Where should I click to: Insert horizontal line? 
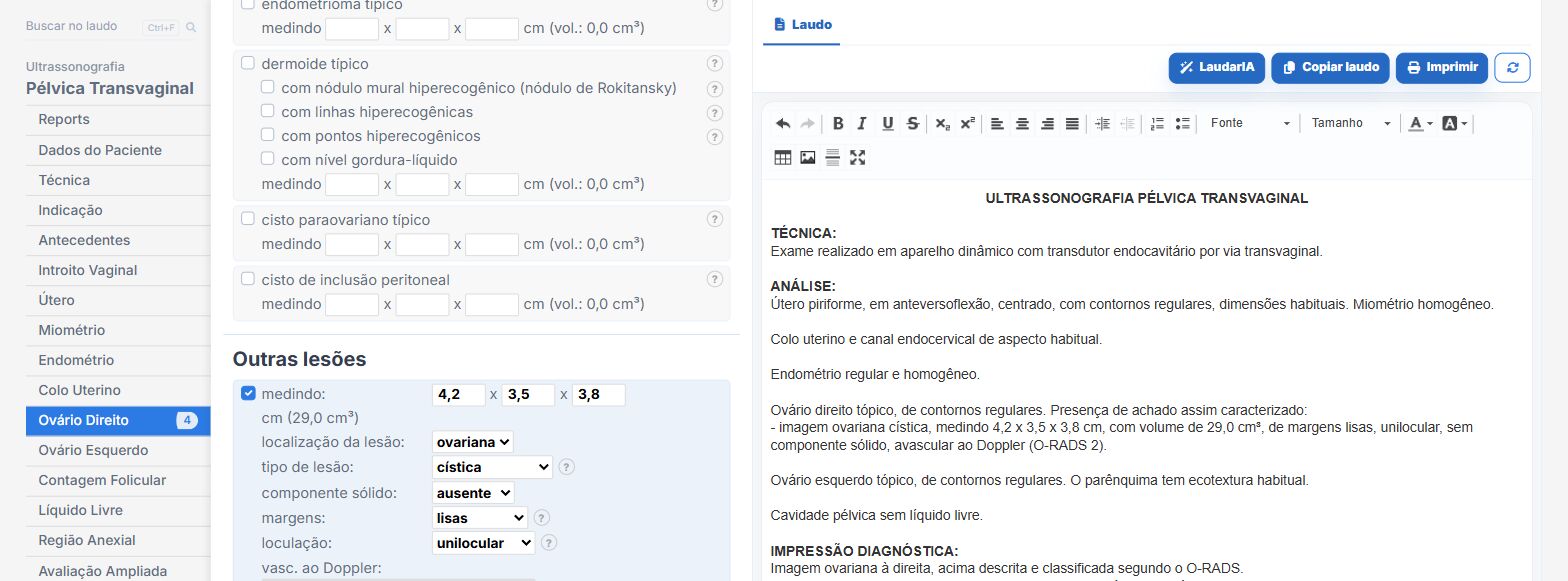pyautogui.click(x=832, y=157)
